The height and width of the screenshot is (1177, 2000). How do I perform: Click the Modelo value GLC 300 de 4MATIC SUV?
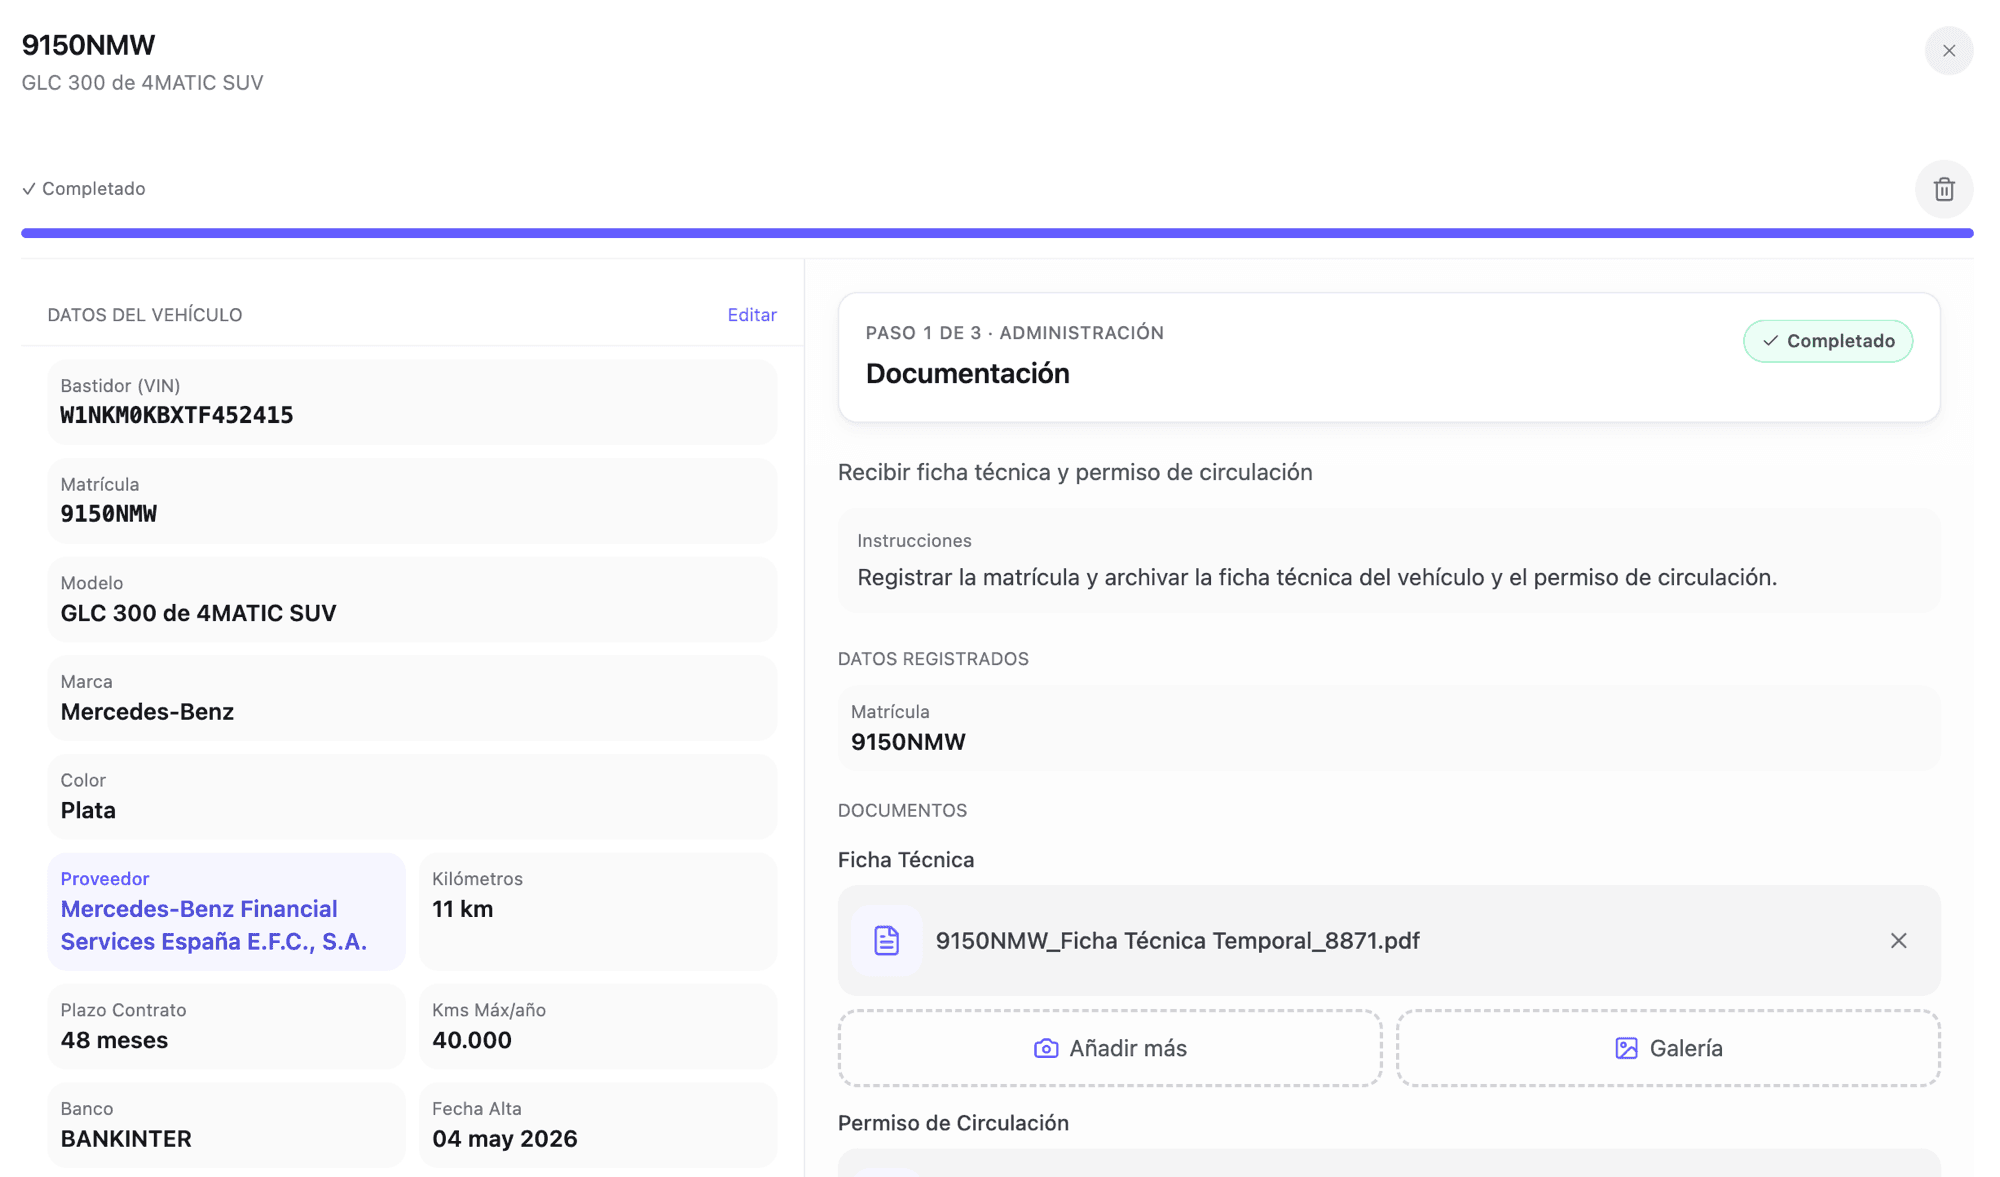[x=199, y=613]
